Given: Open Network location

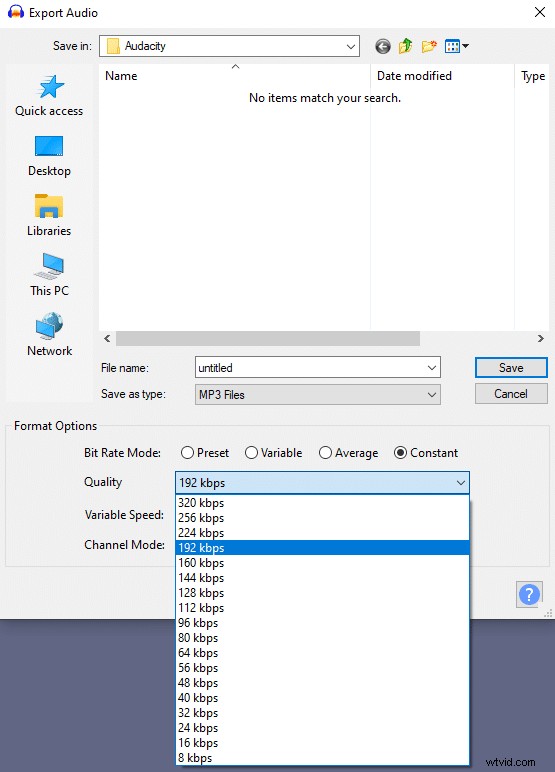Looking at the screenshot, I should point(49,335).
